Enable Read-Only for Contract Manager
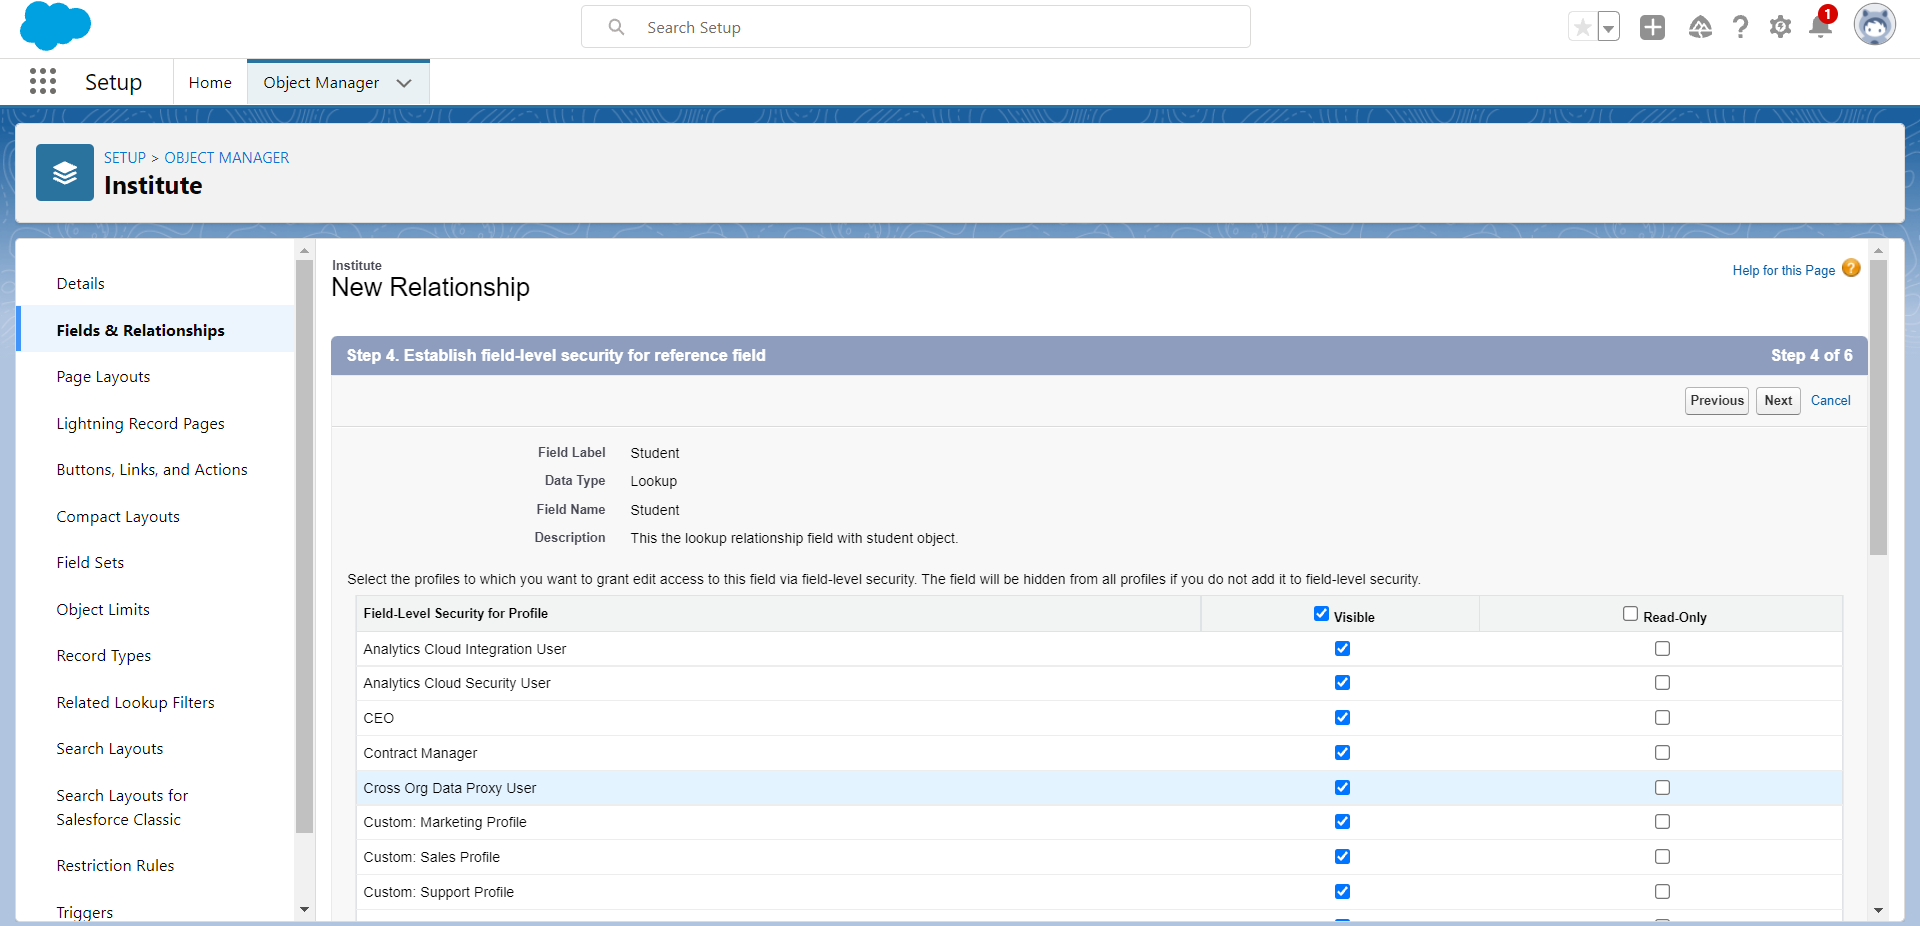This screenshot has height=926, width=1920. click(1662, 753)
